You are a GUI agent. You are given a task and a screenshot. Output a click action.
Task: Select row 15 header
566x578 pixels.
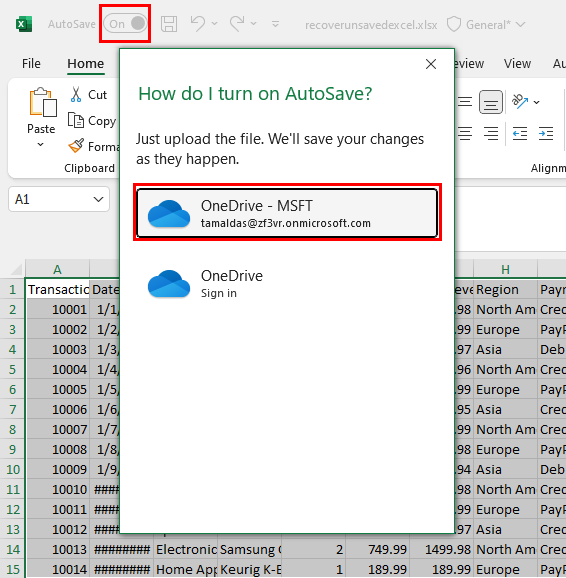pyautogui.click(x=12, y=569)
